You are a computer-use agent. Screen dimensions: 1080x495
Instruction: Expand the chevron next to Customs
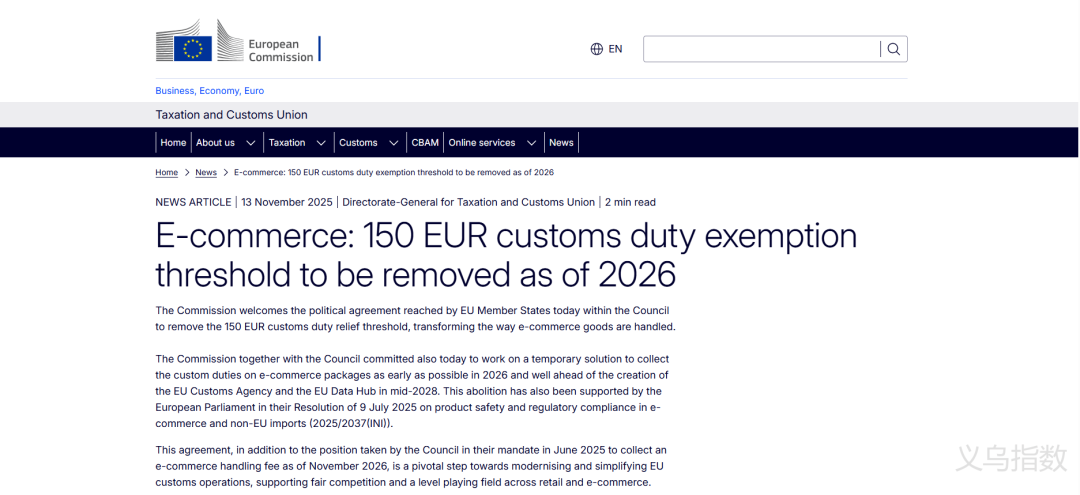[x=394, y=143]
